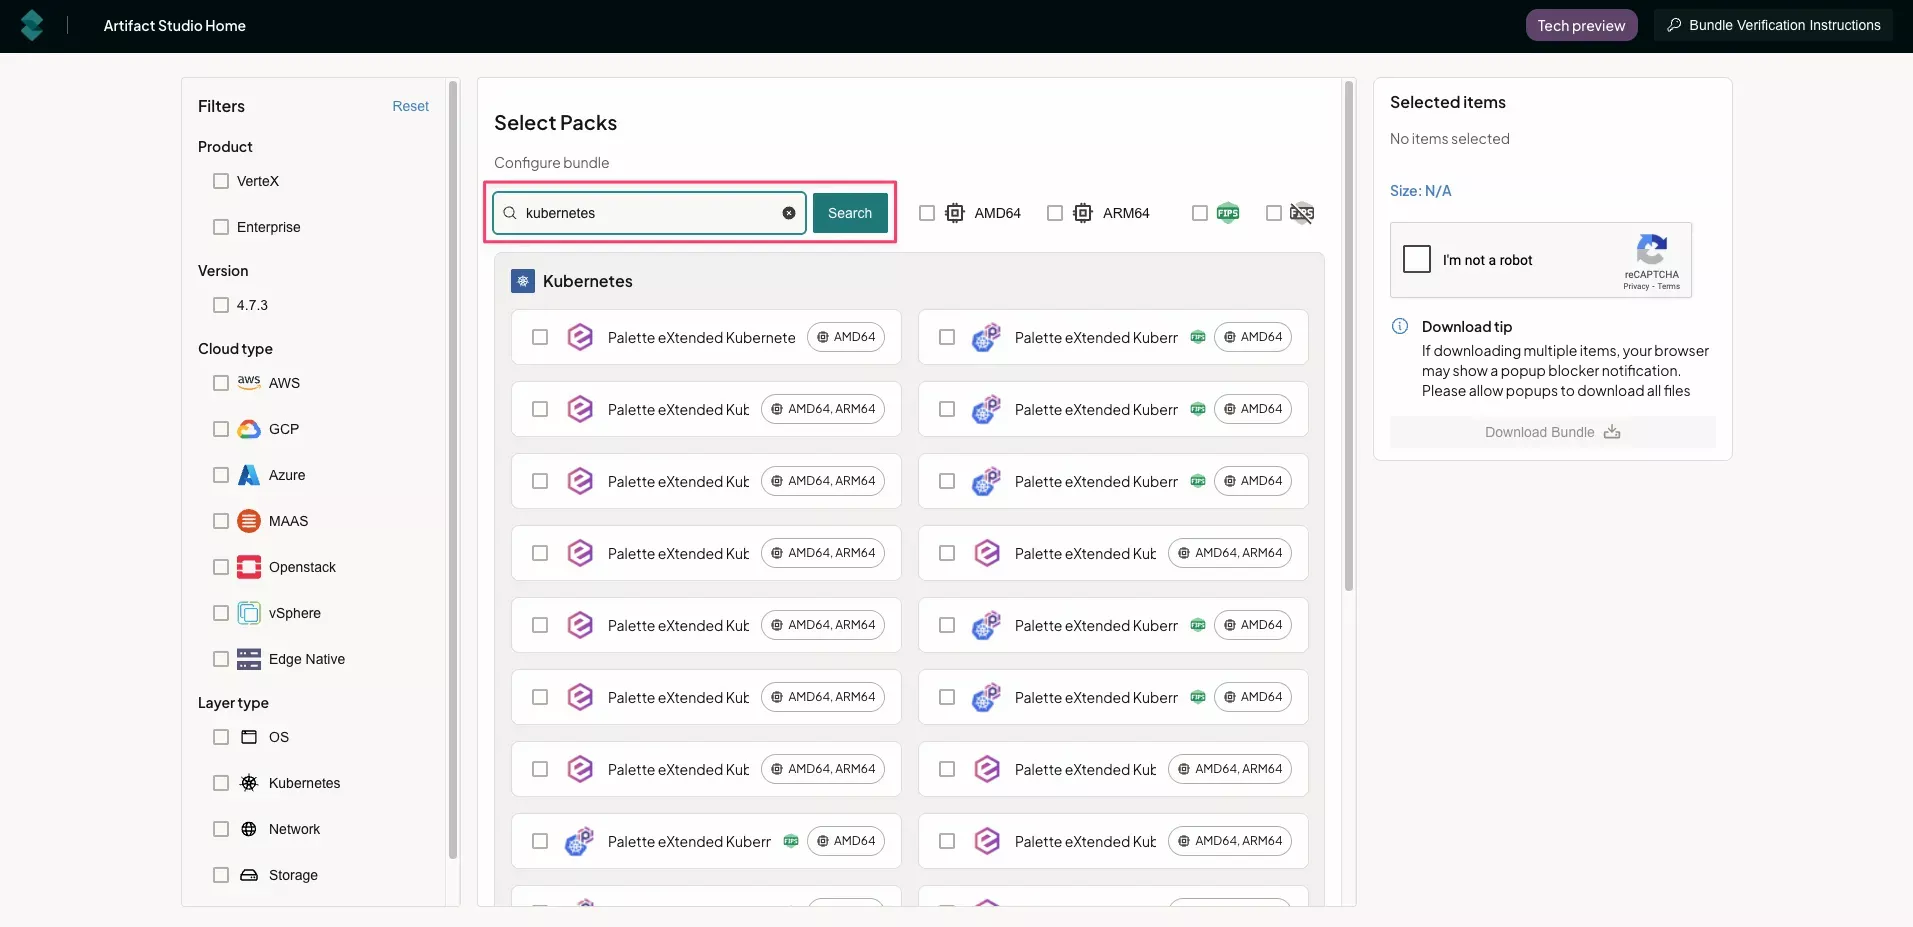1913x927 pixels.
Task: Toggle the ARM64 architecture filter
Action: 1056,212
